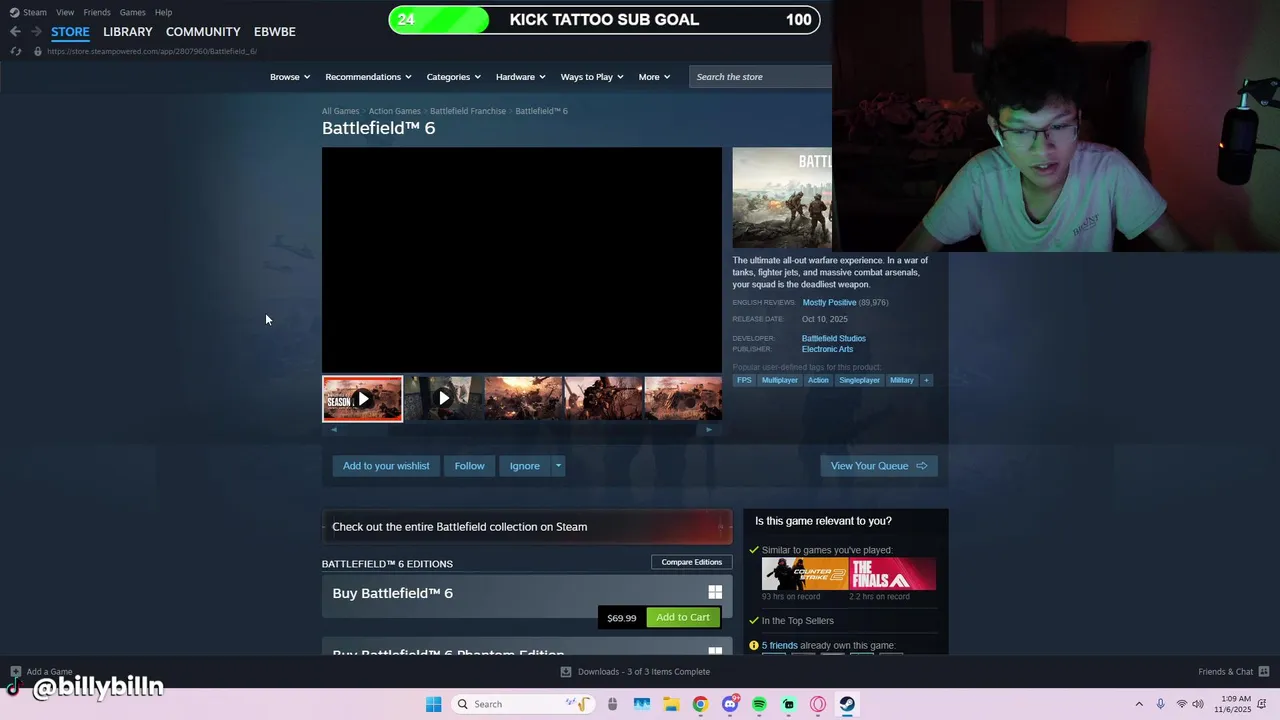Click Add to your wishlist
Image resolution: width=1280 pixels, height=720 pixels.
tap(386, 466)
